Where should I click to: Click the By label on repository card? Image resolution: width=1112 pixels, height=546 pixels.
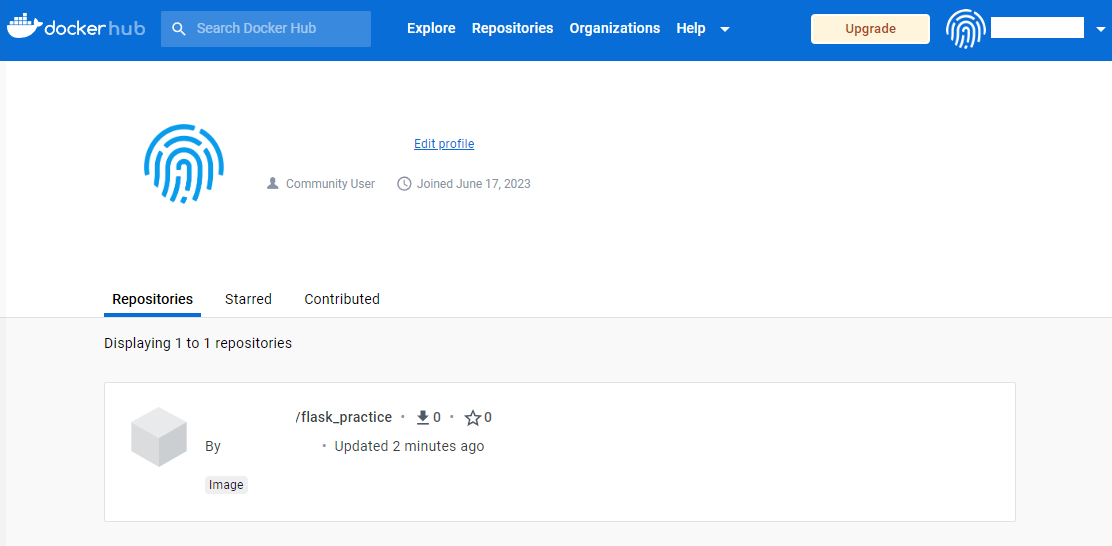click(x=213, y=447)
